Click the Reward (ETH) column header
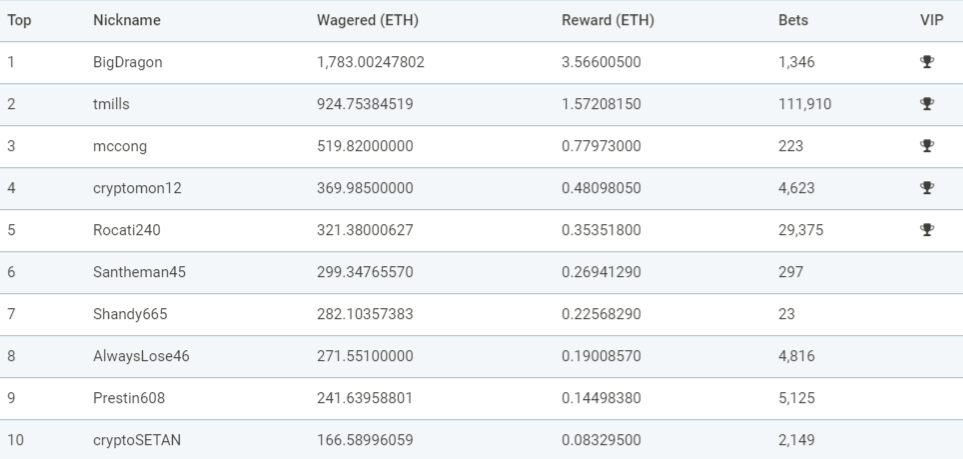This screenshot has height=459, width=963. point(608,20)
